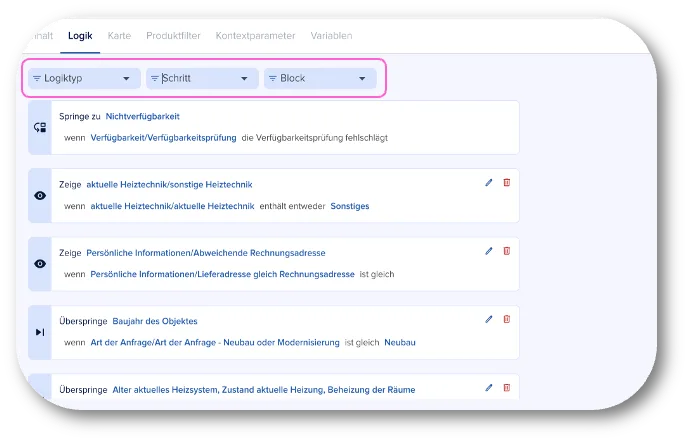
Task: Click the Neubau value link
Action: click(400, 343)
